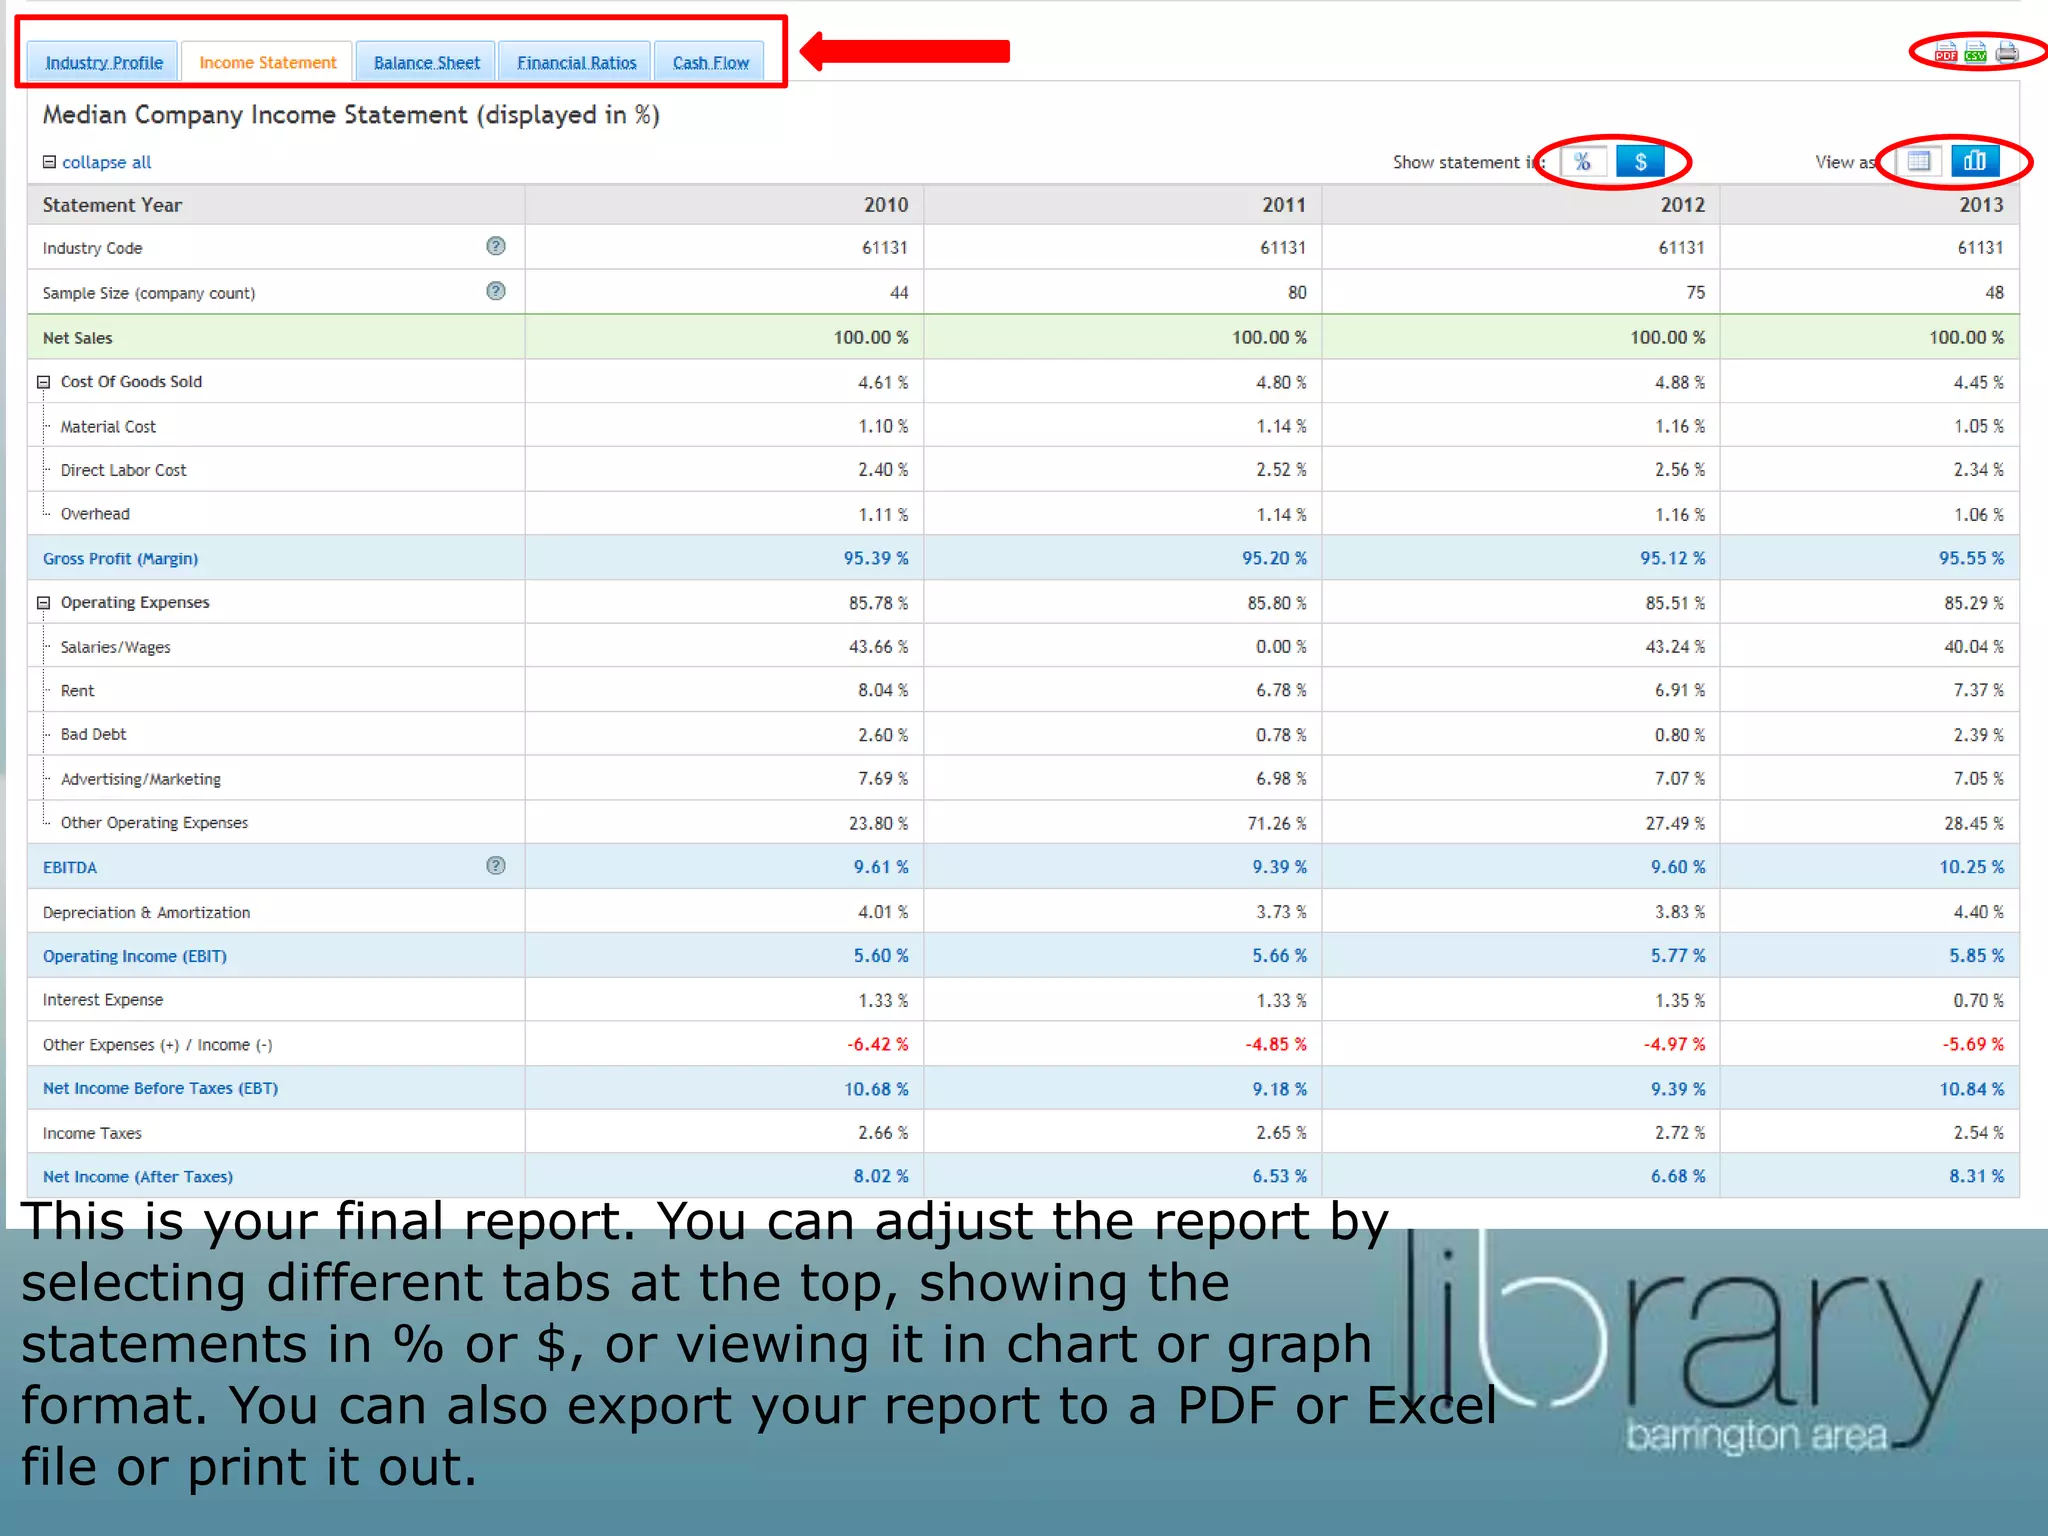This screenshot has height=1536, width=2048.
Task: Select Net Income (After Taxes) label
Action: (x=138, y=1177)
